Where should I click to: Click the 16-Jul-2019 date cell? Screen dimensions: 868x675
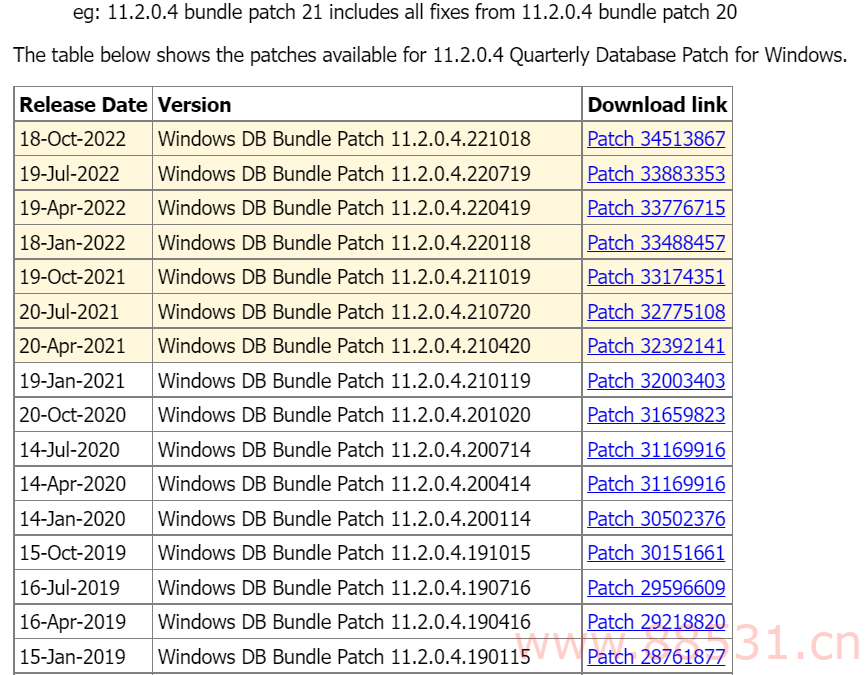coord(84,588)
